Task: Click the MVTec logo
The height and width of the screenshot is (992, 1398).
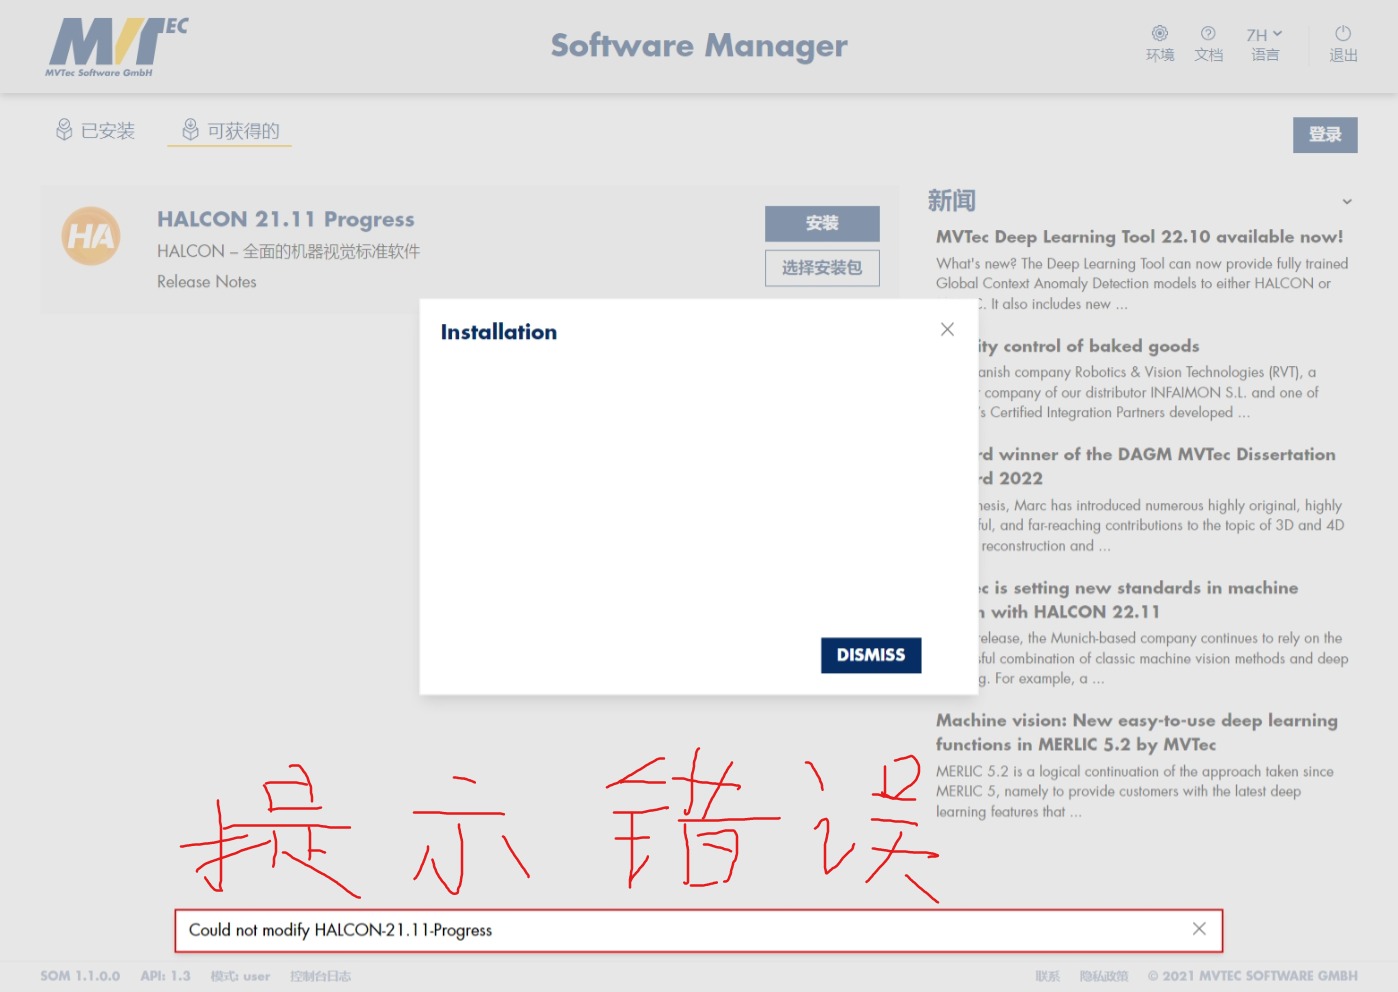Action: [x=117, y=47]
